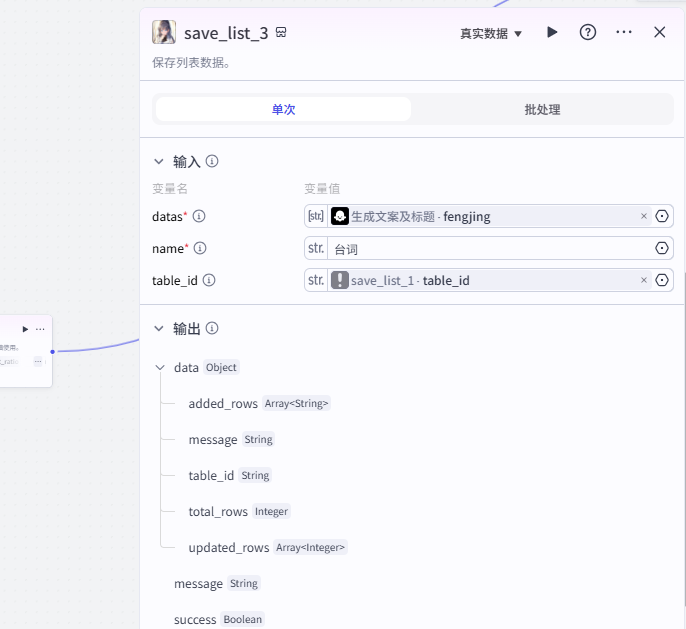Run the canvas node with its play icon
Screen dimensions: 686x629
[x=25, y=329]
